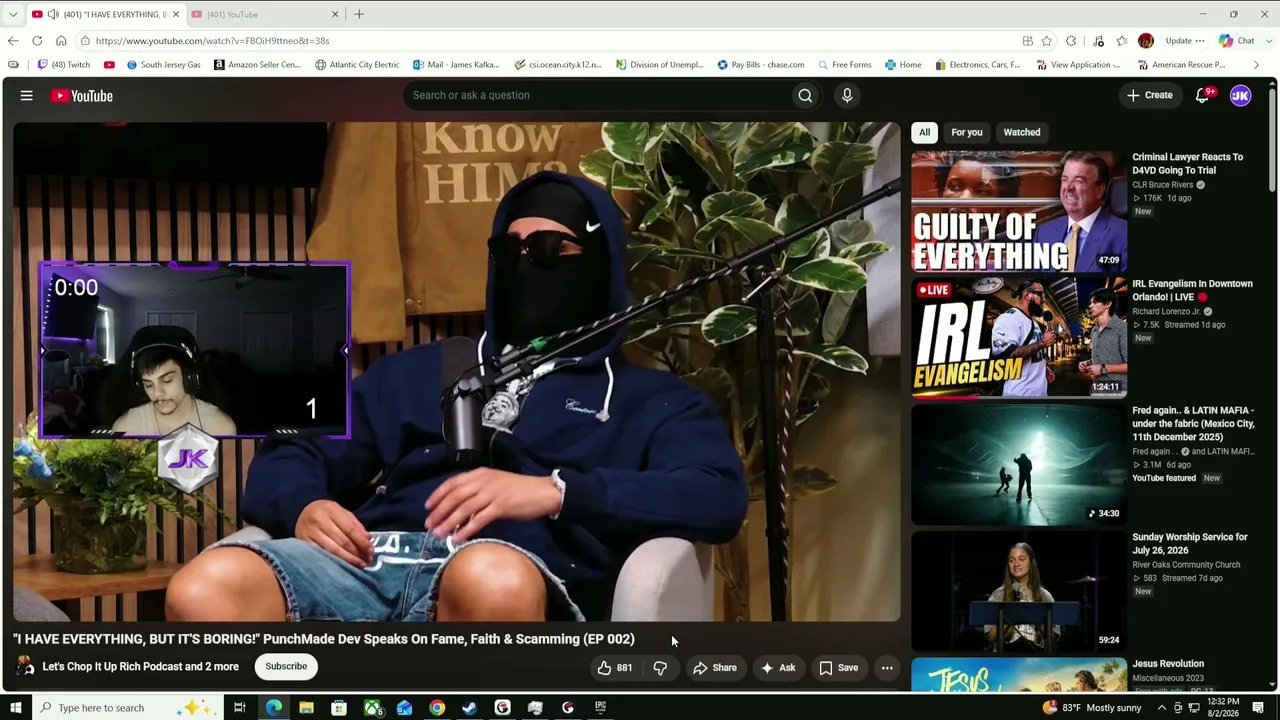Launch Epic Games from the taskbar
This screenshot has width=1280, height=720.
tap(600, 708)
